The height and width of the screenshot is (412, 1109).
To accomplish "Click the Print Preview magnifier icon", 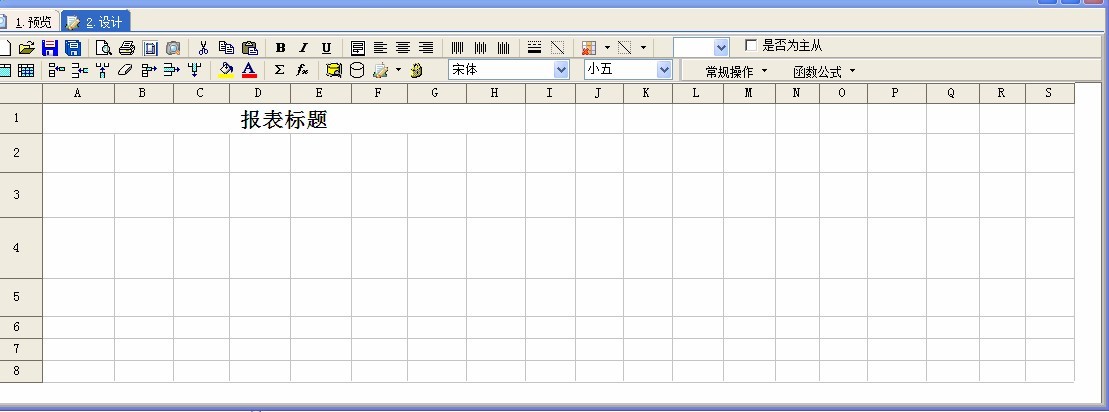I will tap(104, 47).
